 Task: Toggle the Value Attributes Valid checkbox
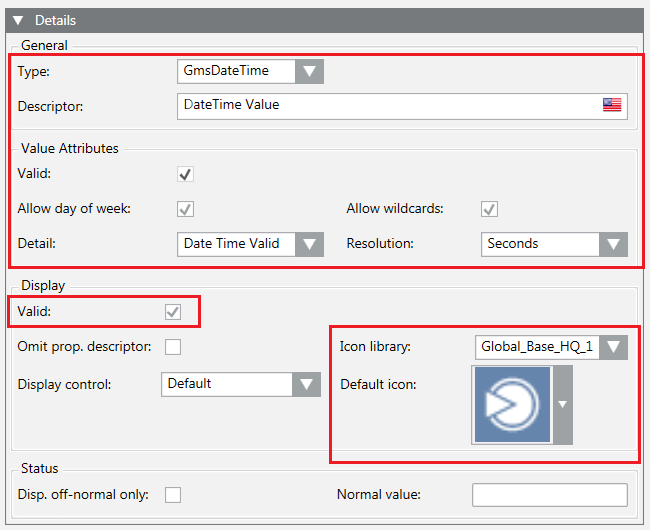[x=185, y=174]
